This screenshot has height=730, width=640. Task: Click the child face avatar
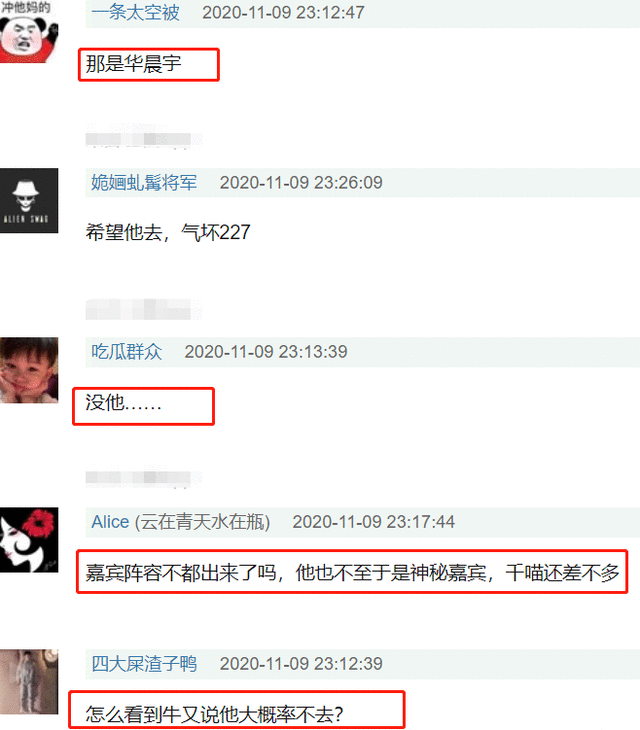click(x=29, y=370)
